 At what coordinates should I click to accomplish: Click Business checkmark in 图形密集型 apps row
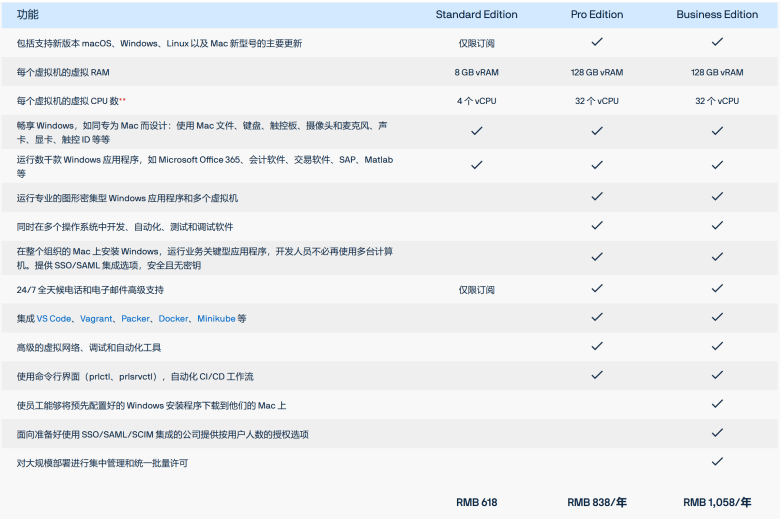717,196
